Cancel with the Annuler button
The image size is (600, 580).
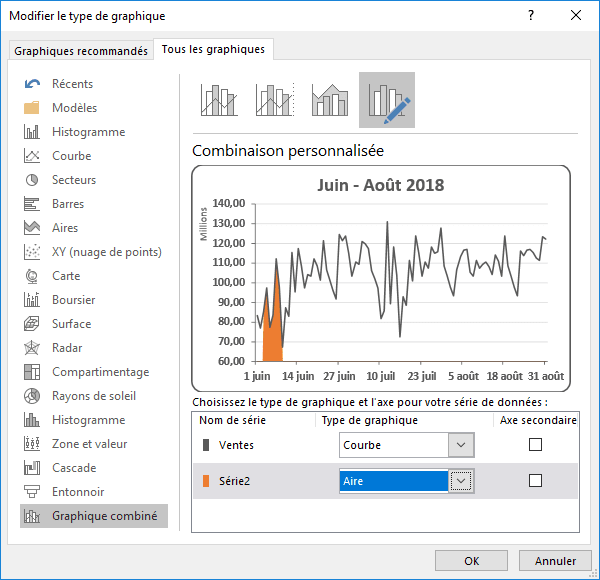point(555,561)
